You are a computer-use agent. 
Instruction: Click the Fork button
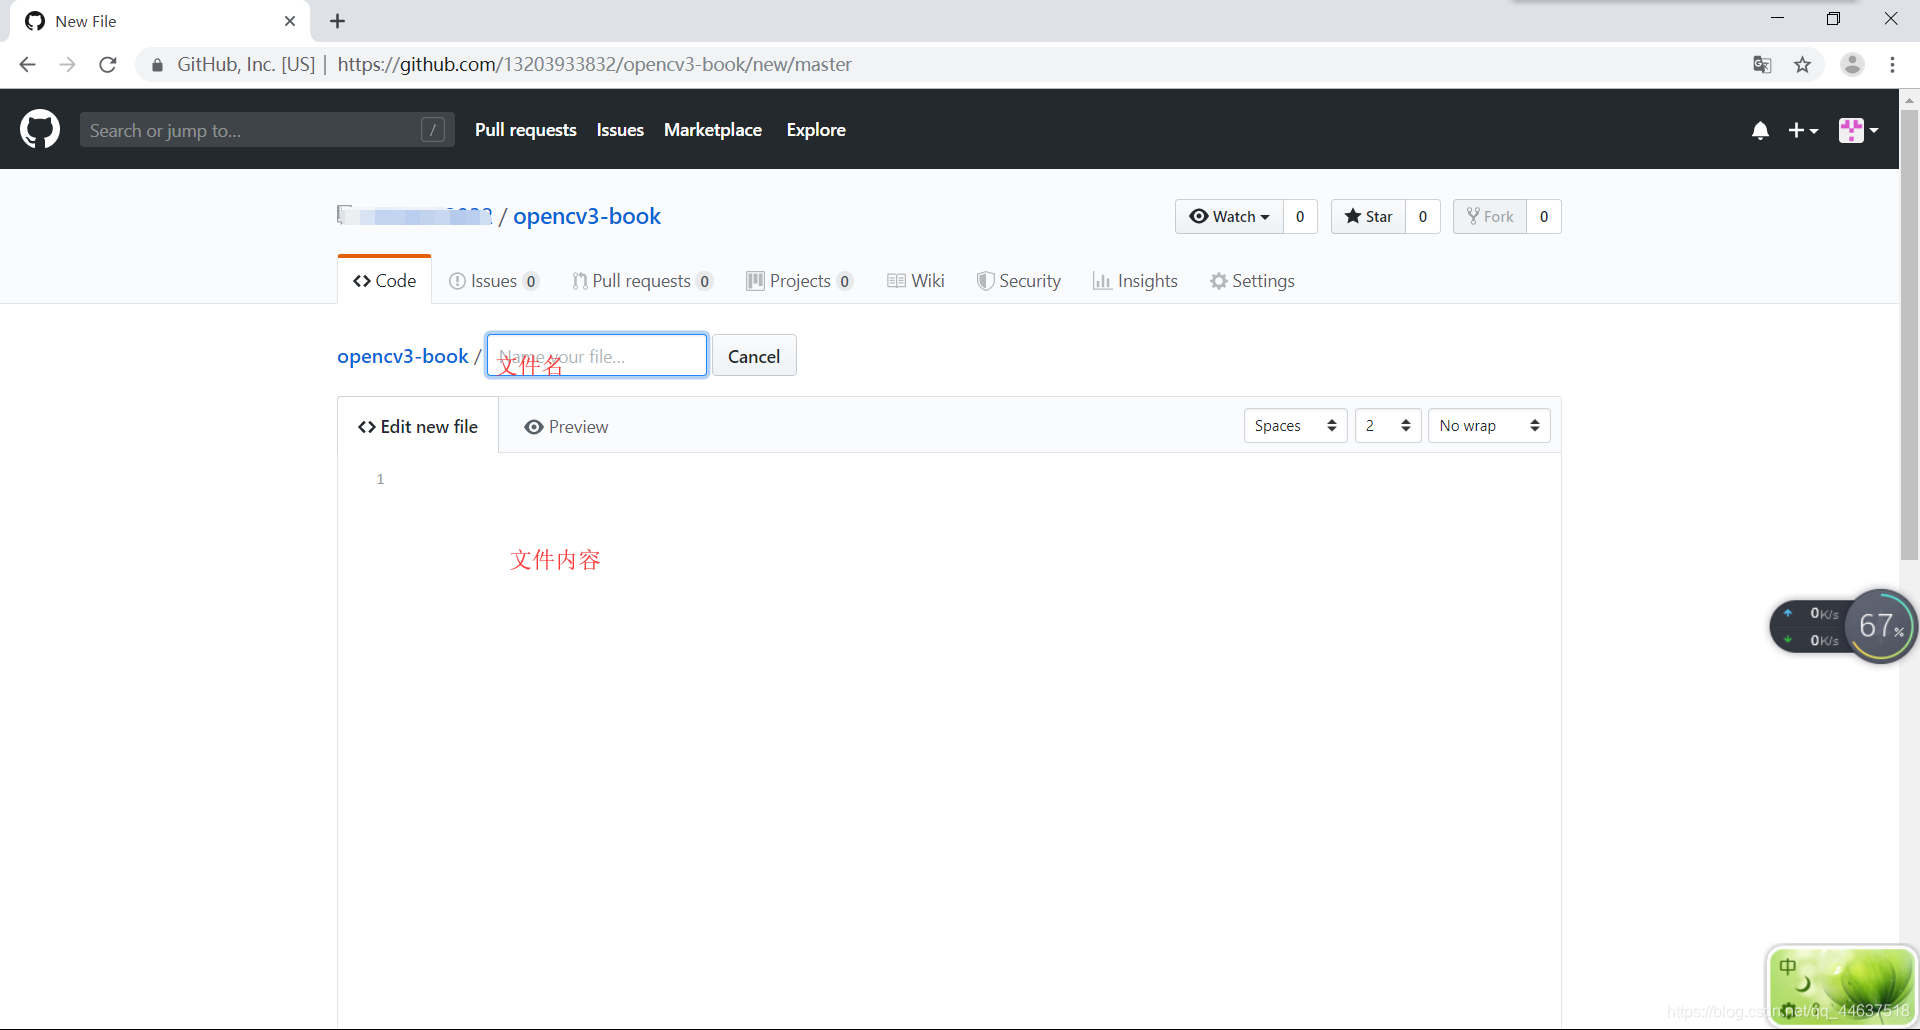(1490, 216)
